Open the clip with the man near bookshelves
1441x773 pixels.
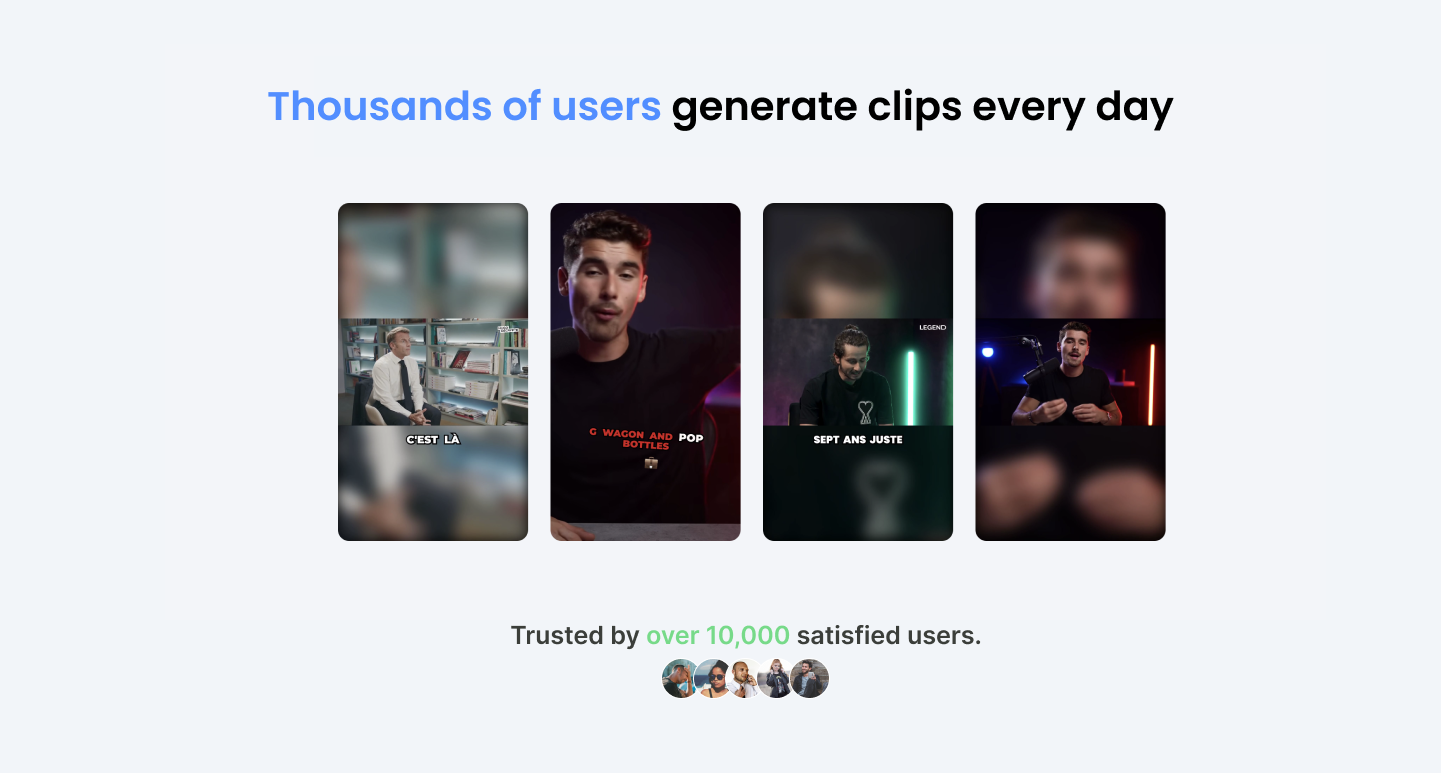click(x=433, y=372)
